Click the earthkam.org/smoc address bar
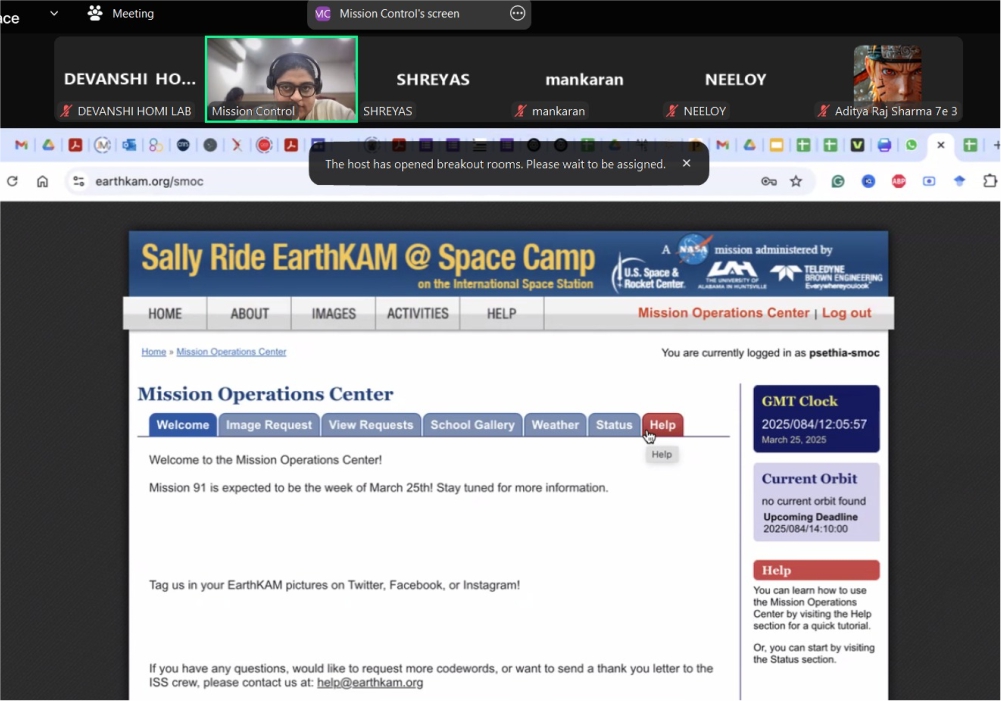 tap(400, 181)
